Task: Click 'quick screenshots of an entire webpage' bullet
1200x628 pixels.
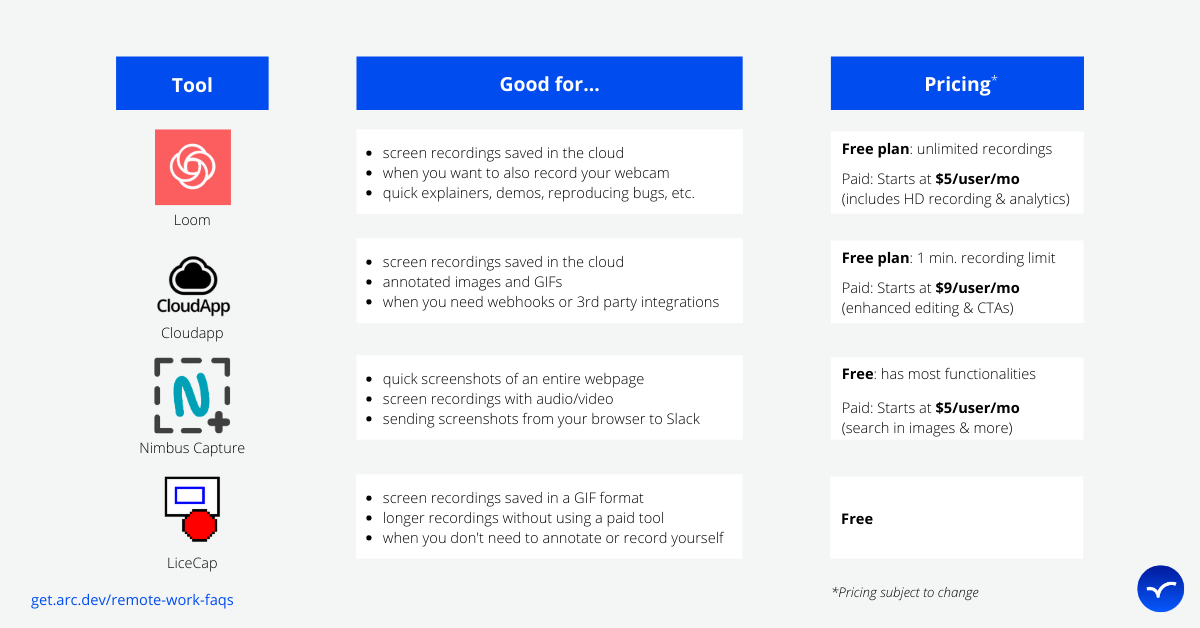Action: (x=513, y=379)
